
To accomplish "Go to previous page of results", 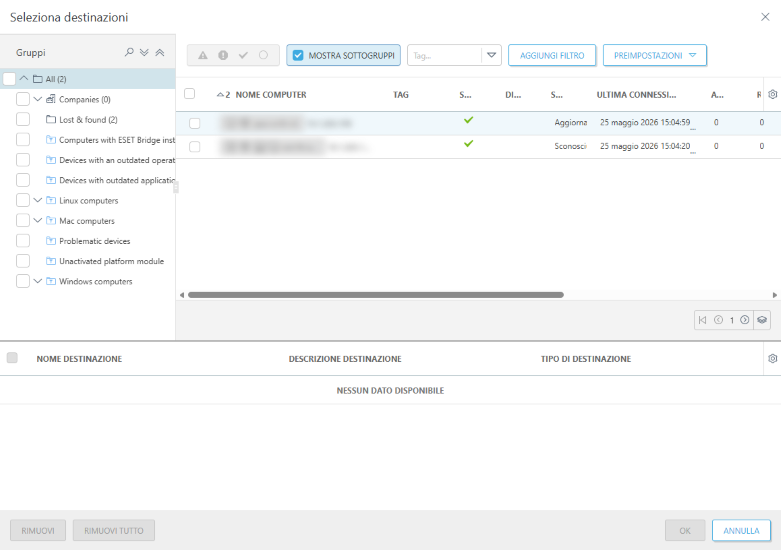I will click(718, 320).
